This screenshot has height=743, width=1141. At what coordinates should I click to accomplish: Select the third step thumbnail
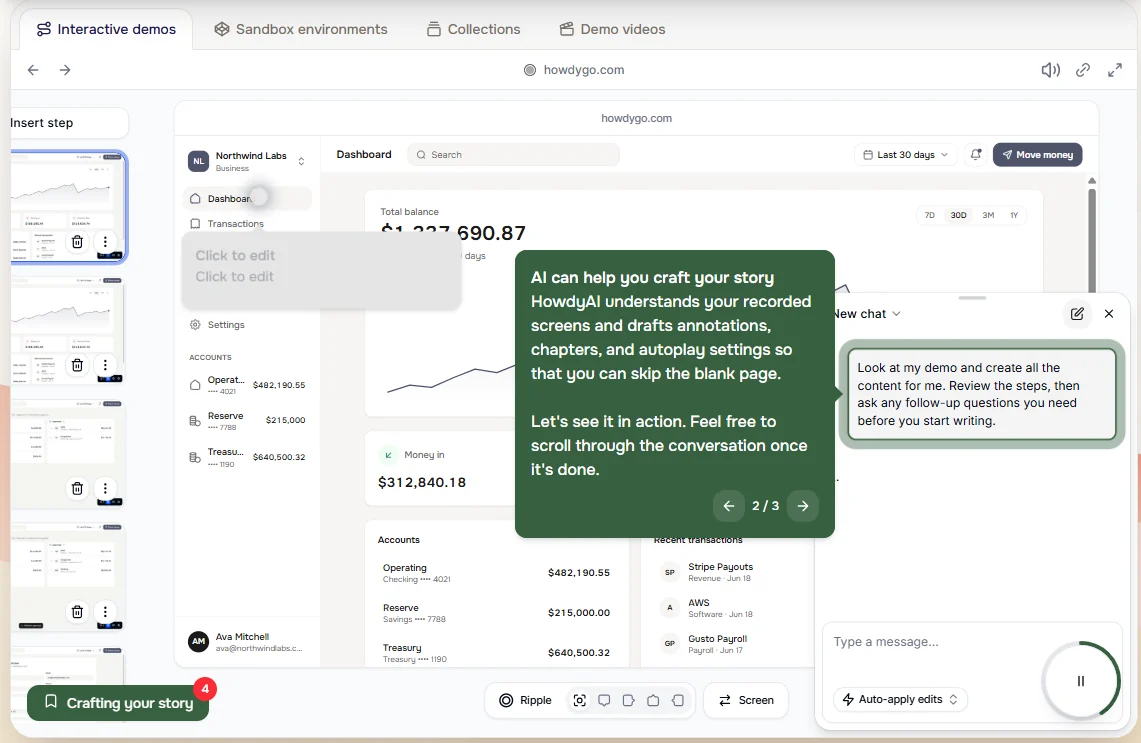point(67,453)
